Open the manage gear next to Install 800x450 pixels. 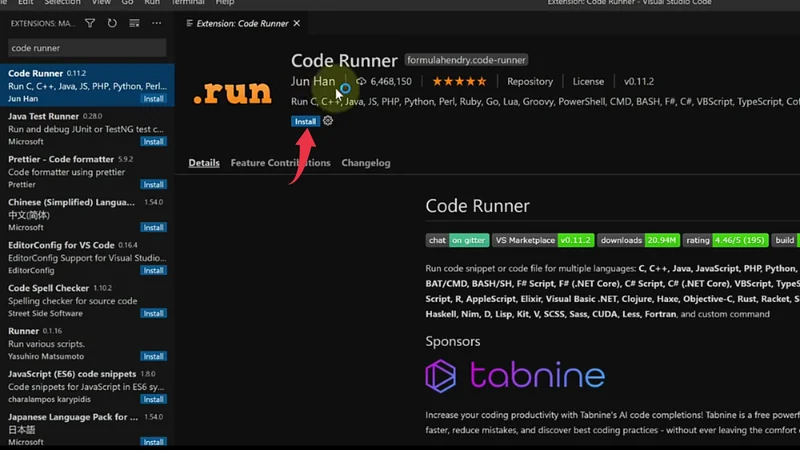[328, 121]
